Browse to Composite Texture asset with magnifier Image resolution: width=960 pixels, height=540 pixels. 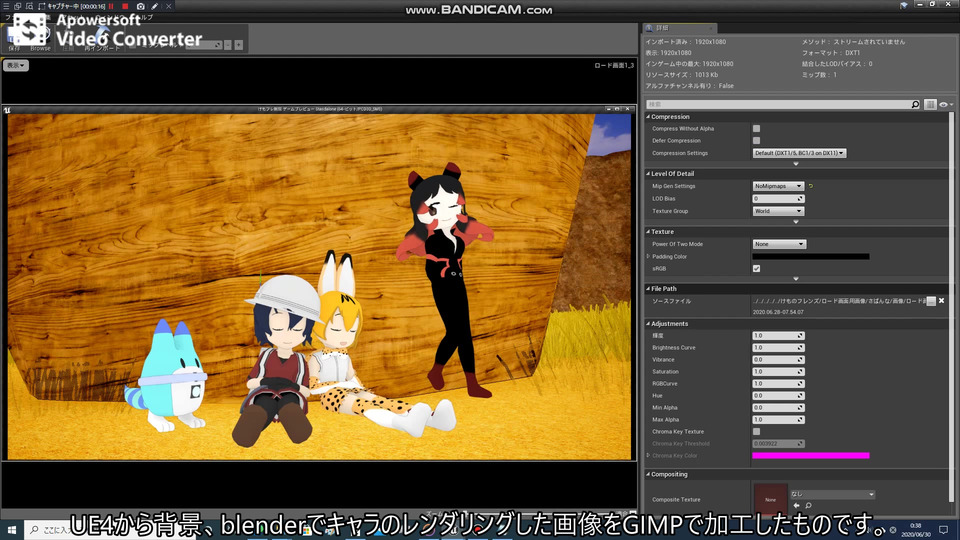click(808, 506)
